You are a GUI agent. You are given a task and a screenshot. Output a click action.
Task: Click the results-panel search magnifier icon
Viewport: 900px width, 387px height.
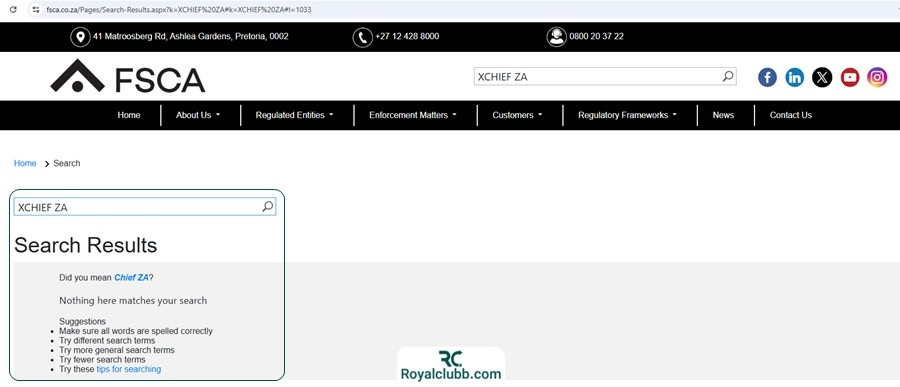click(267, 207)
